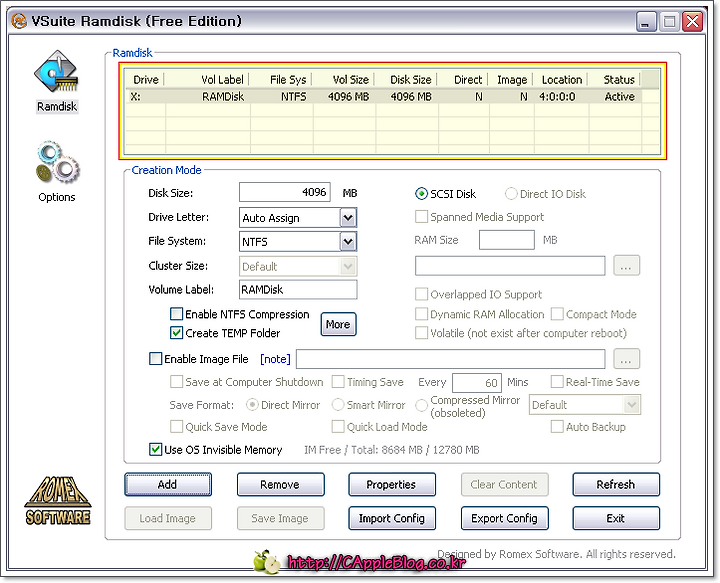Click Import Config button
Screen dimensions: 720x583
392,518
